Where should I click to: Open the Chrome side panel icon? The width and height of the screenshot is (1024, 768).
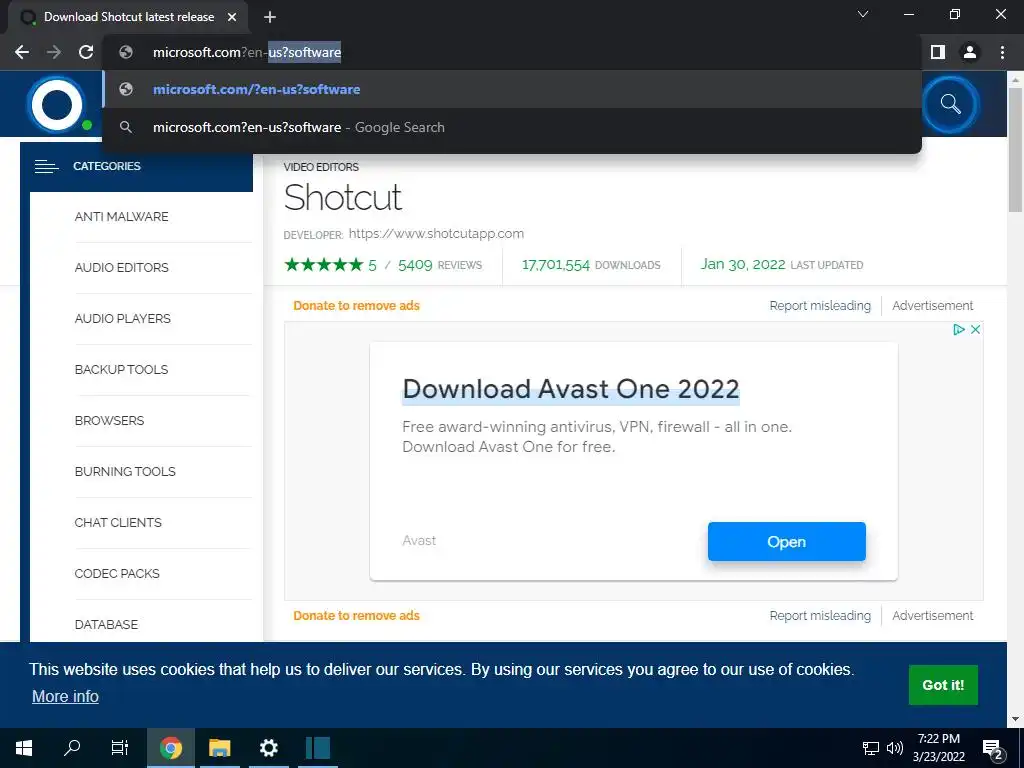[x=938, y=52]
